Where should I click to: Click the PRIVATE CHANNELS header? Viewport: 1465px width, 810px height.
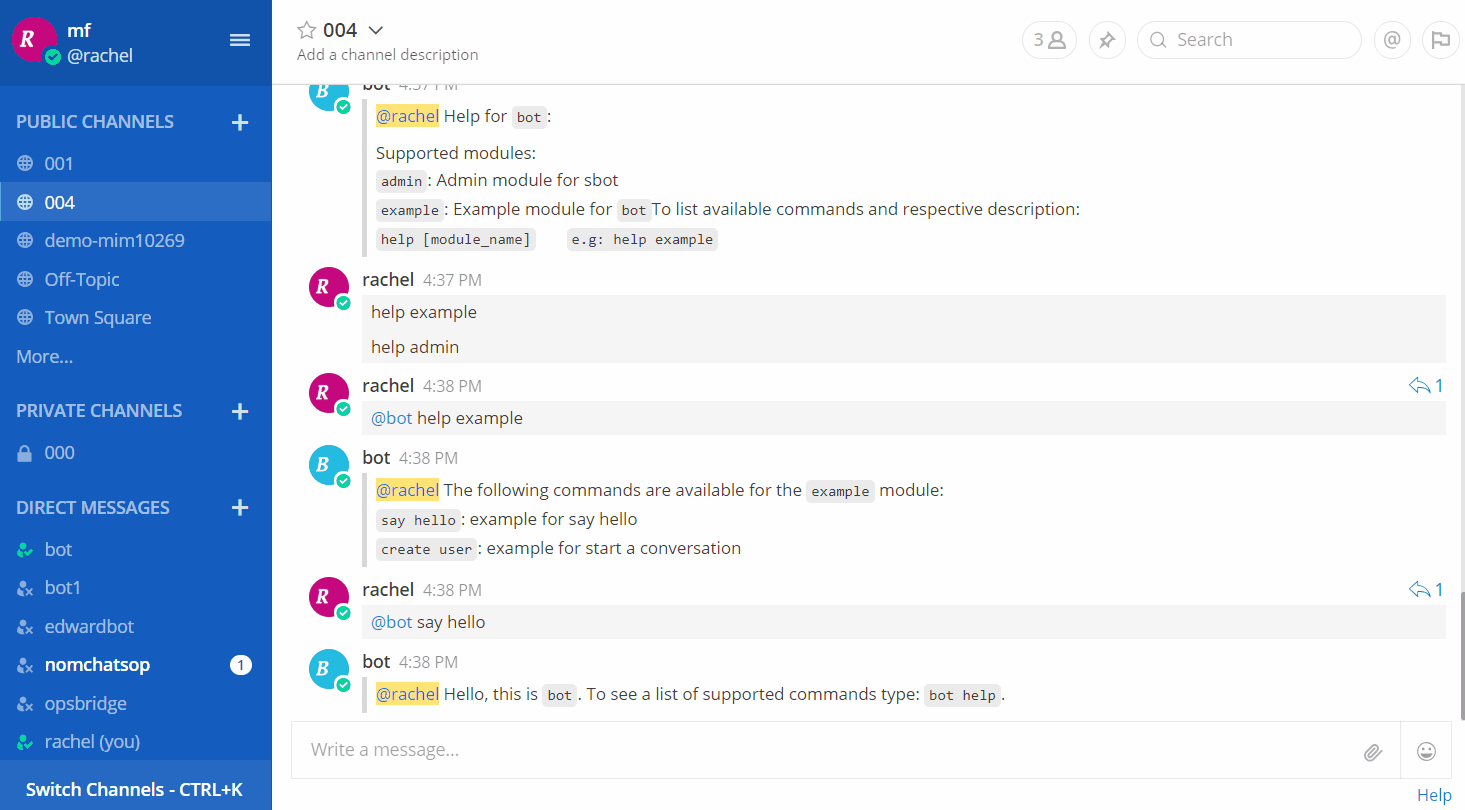click(99, 411)
